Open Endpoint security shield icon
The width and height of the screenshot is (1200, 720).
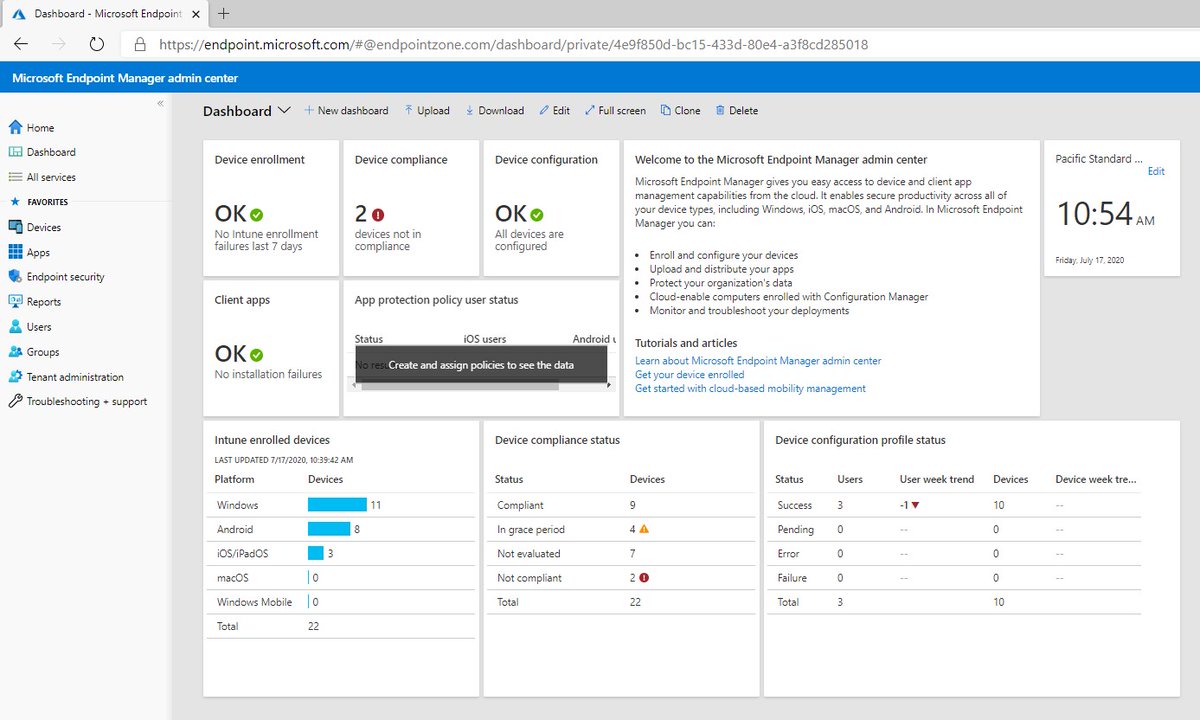15,277
